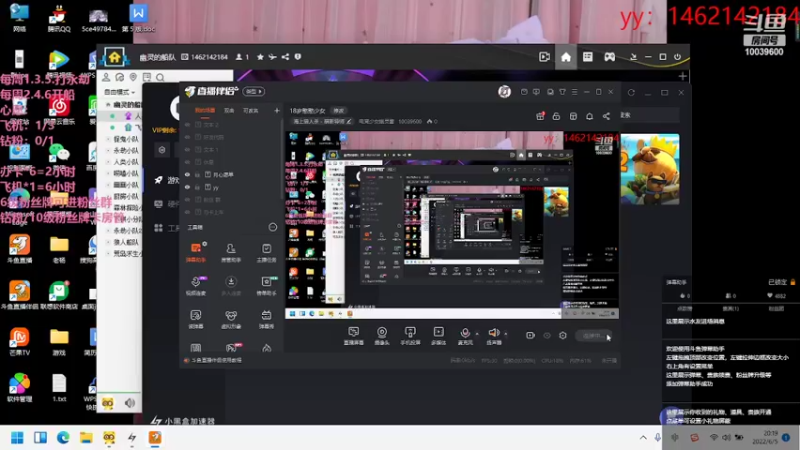Toggle visibility of first source row 文本 2

point(187,124)
